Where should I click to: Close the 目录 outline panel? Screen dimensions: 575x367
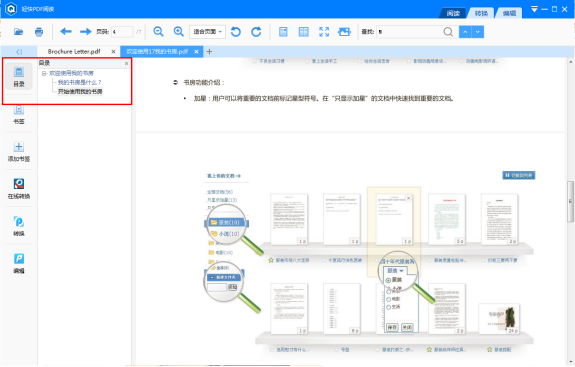(127, 63)
